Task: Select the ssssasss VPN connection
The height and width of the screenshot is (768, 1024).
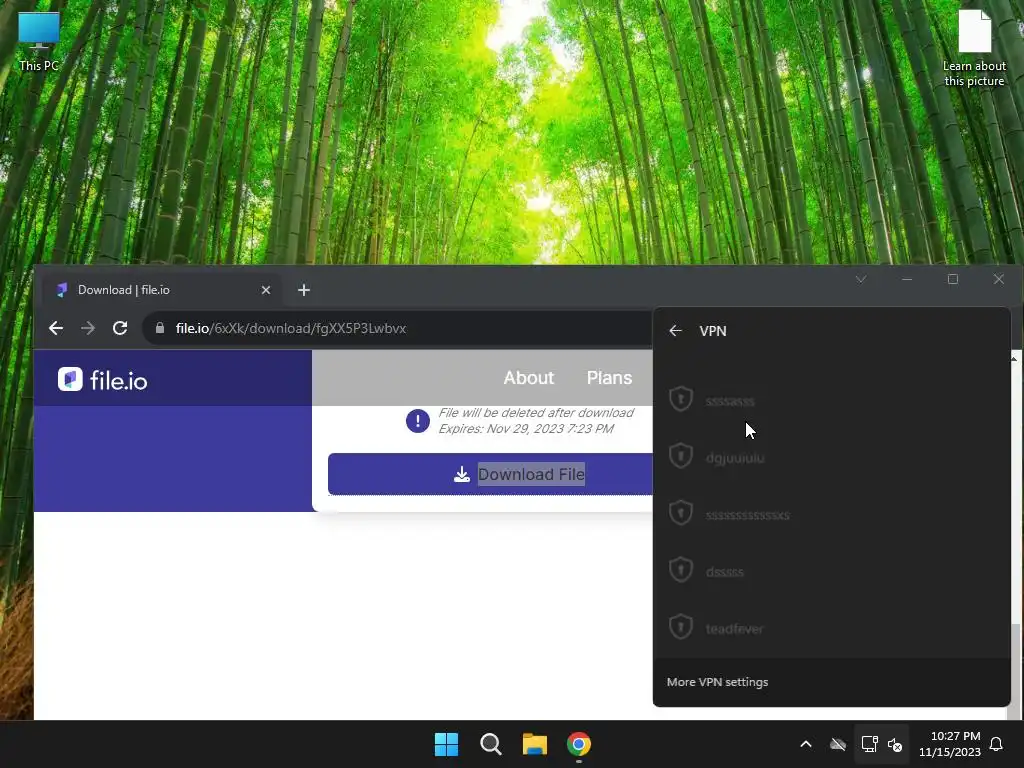Action: tap(831, 399)
